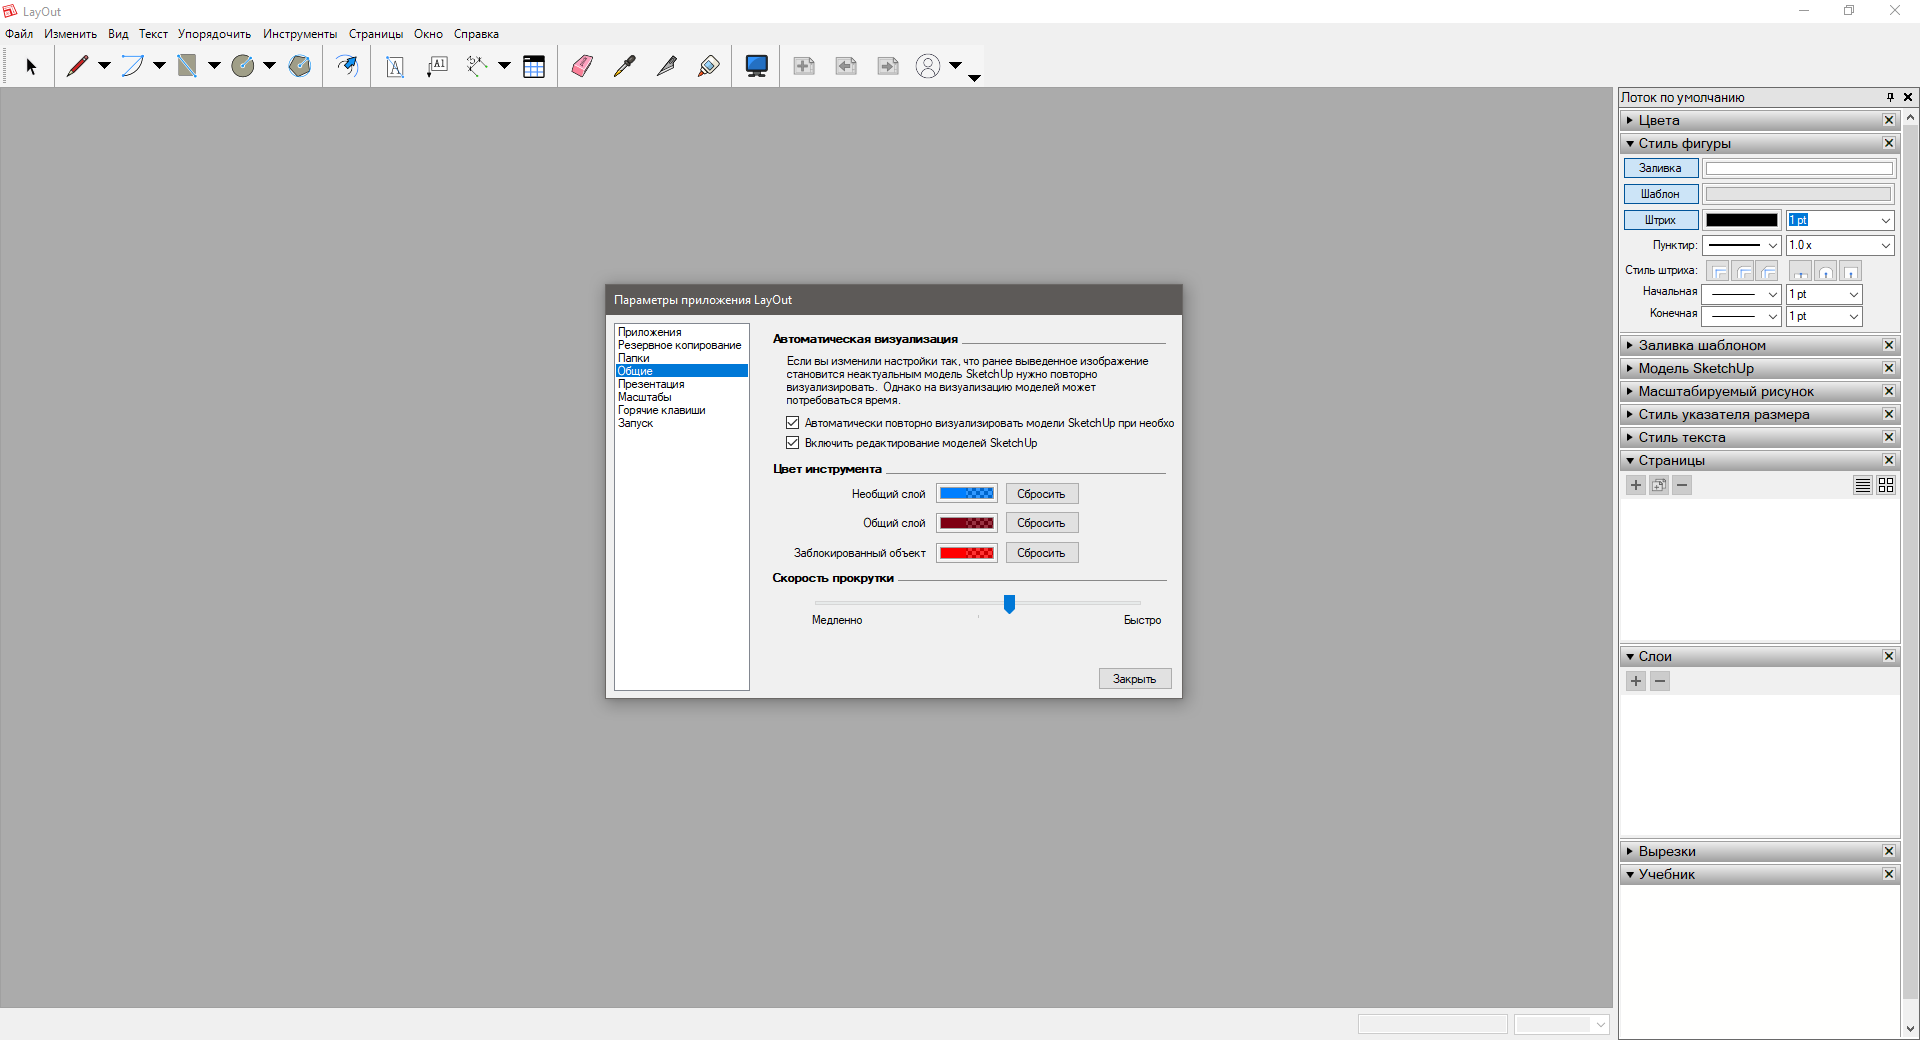
Task: Uncheck automatic re-render of SketchUp models
Action: coord(793,423)
